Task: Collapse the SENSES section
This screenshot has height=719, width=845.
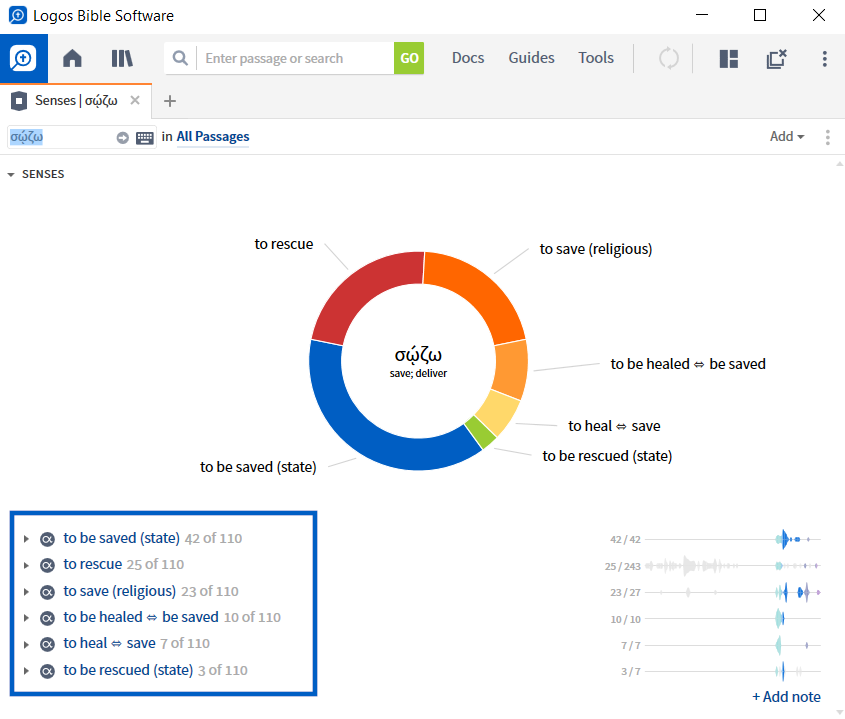Action: pyautogui.click(x=12, y=173)
